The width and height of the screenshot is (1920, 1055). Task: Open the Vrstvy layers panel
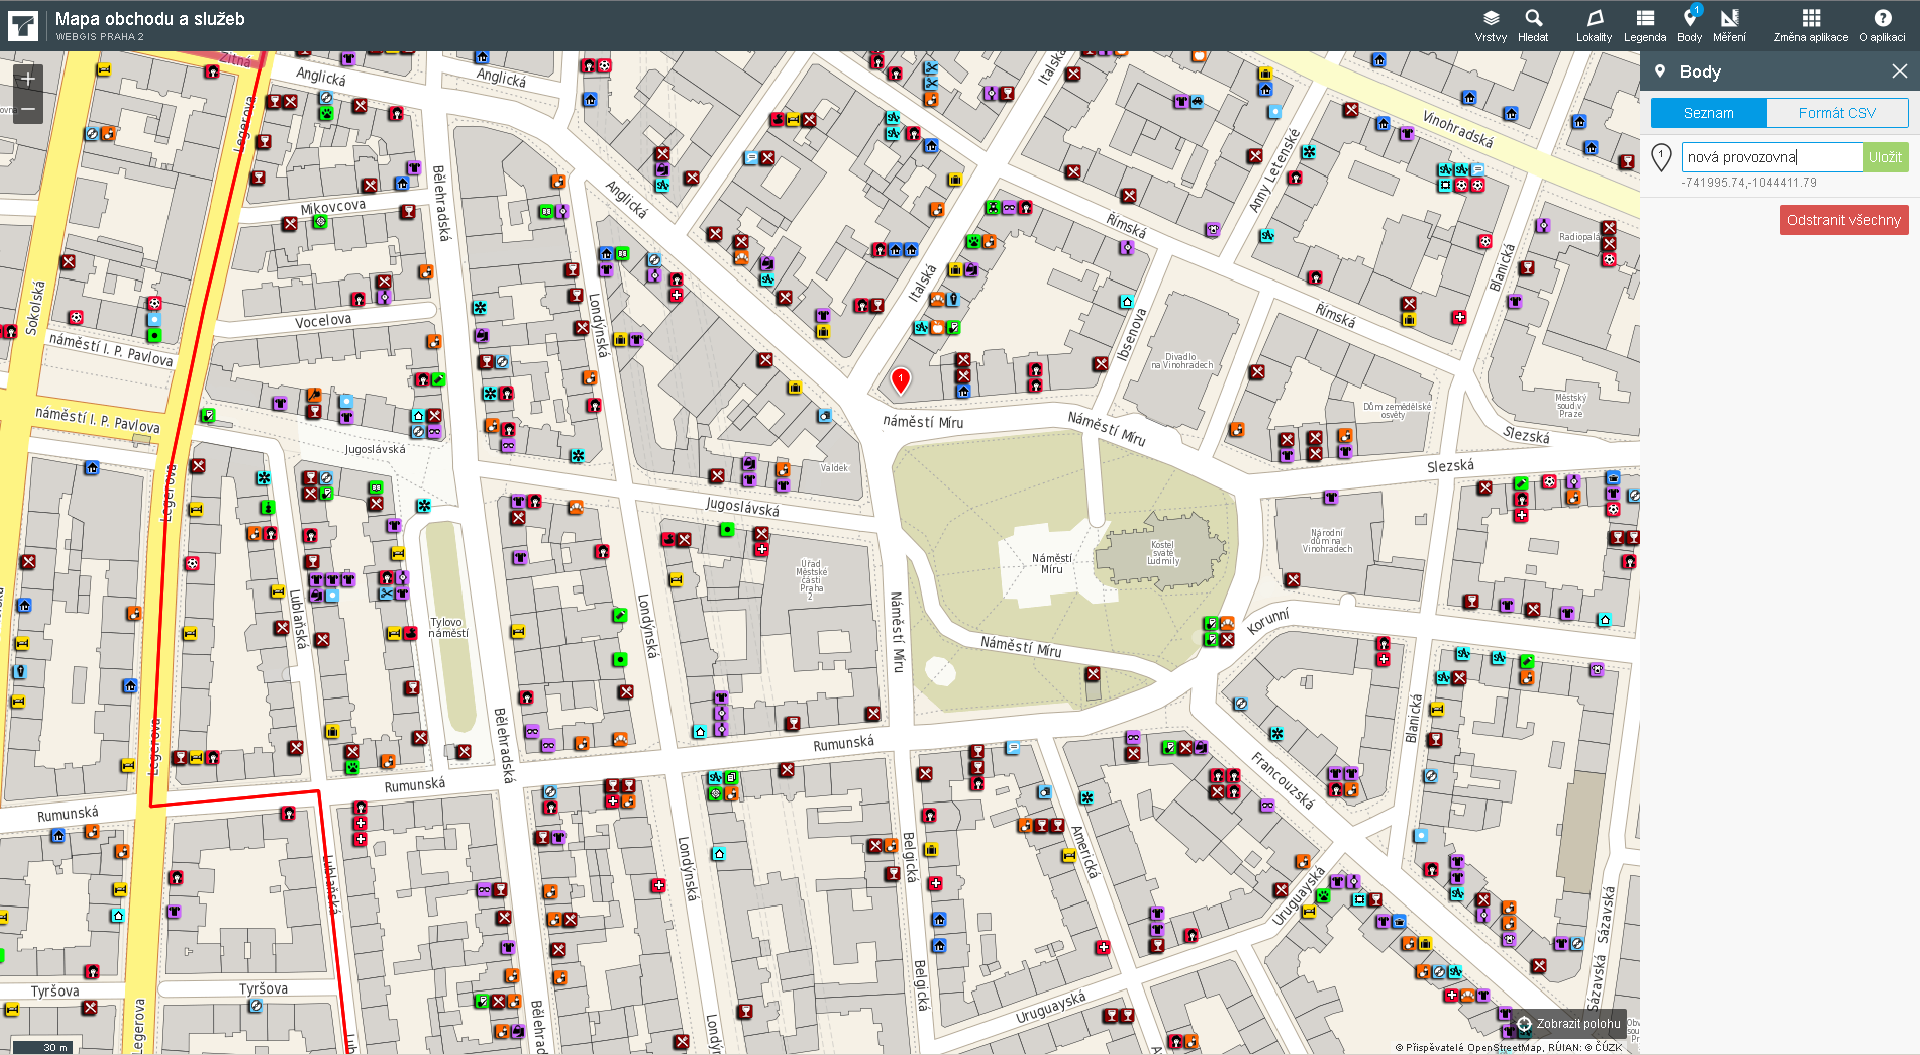tap(1490, 25)
